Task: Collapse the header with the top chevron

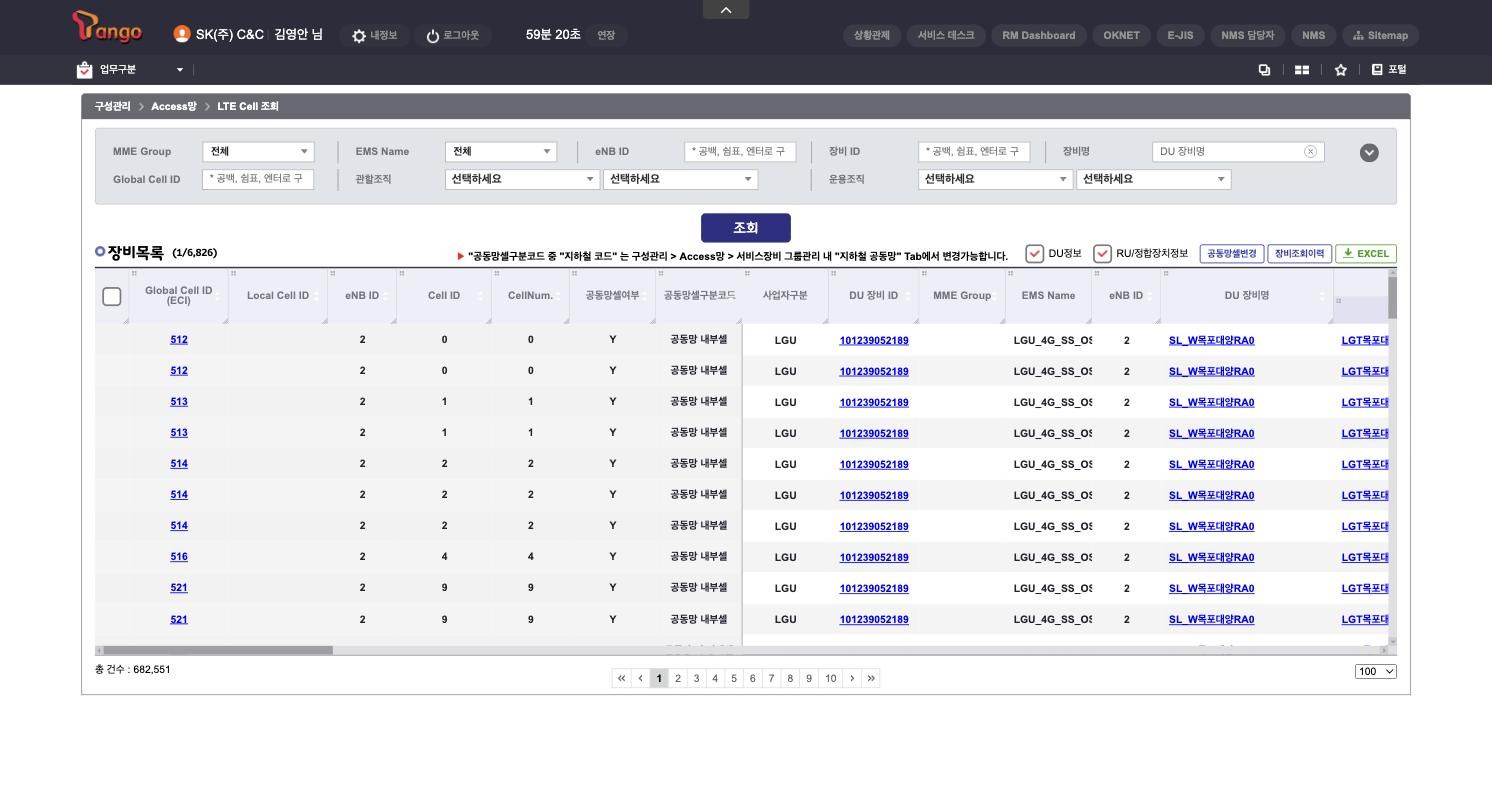Action: click(726, 10)
